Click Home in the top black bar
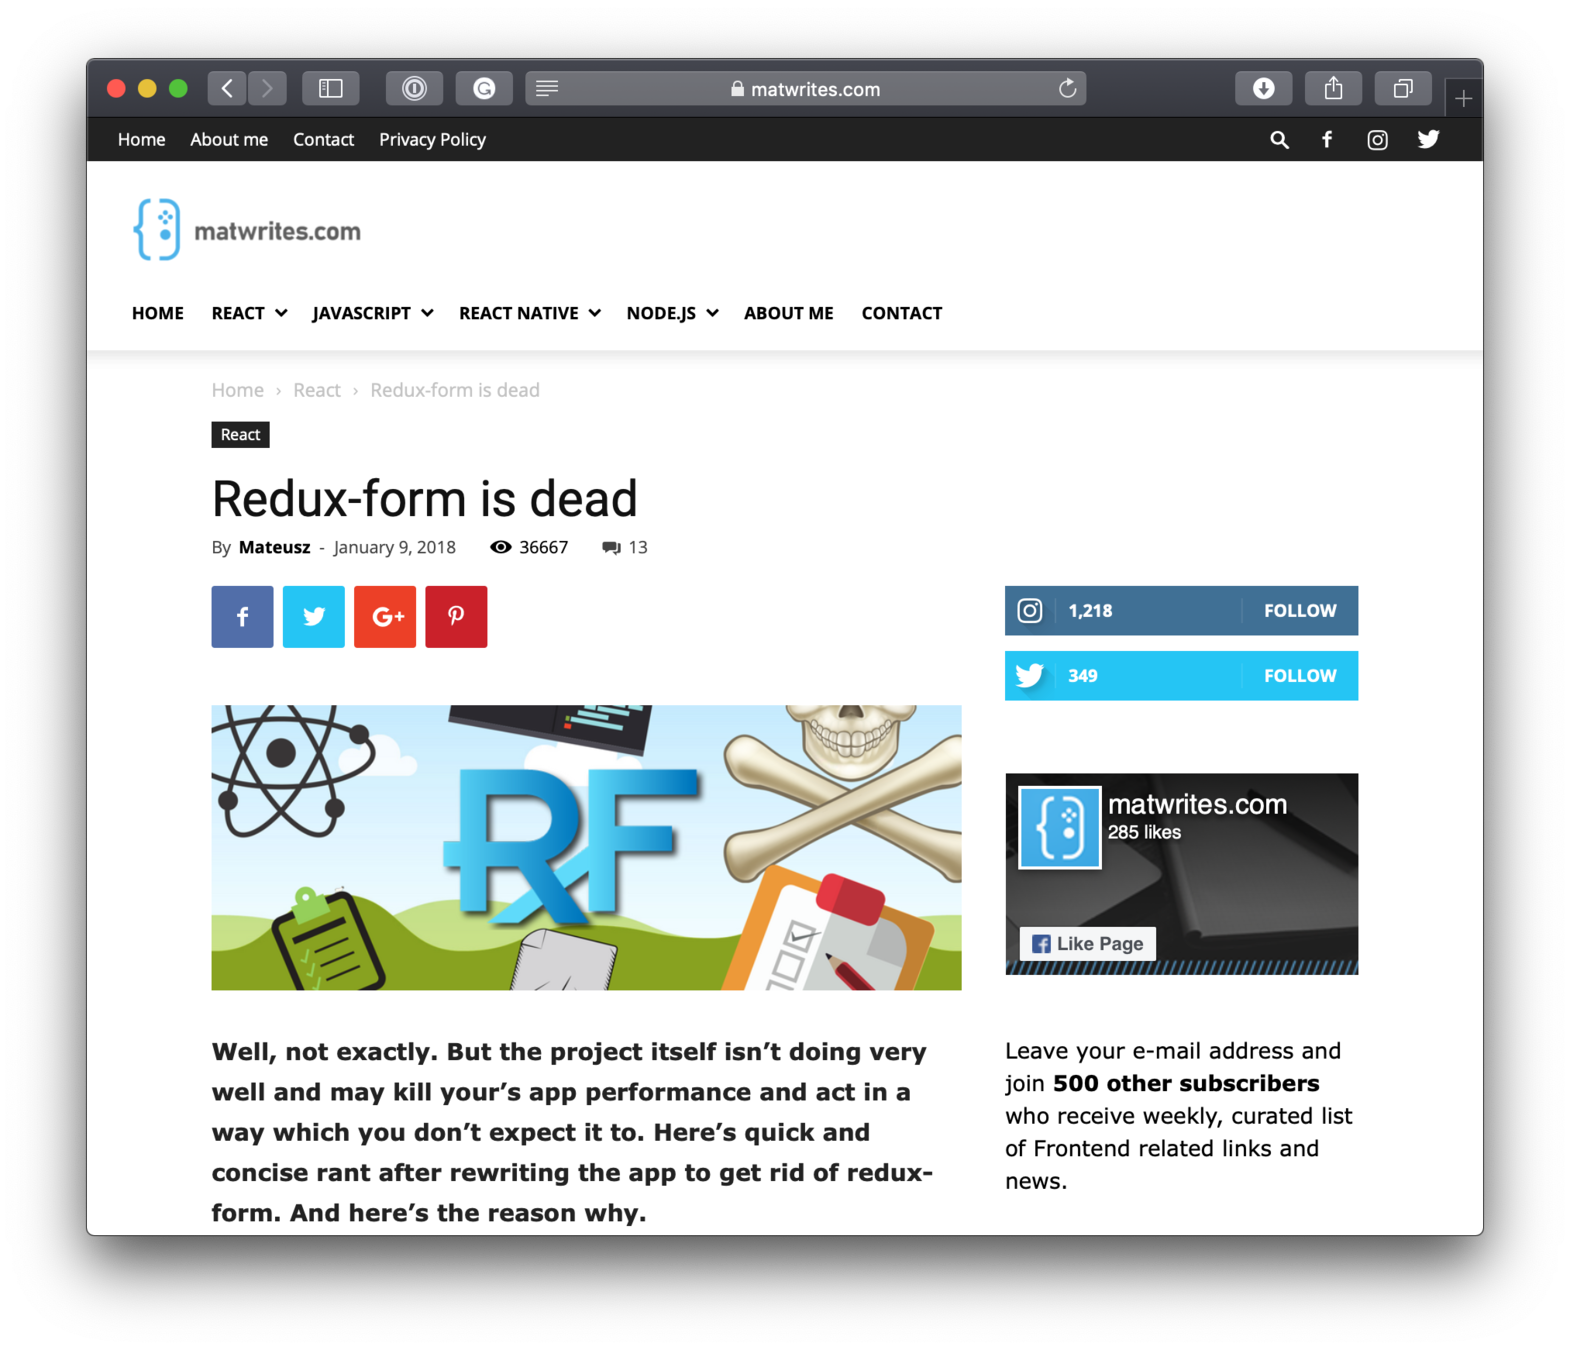This screenshot has height=1350, width=1570. pyautogui.click(x=141, y=140)
